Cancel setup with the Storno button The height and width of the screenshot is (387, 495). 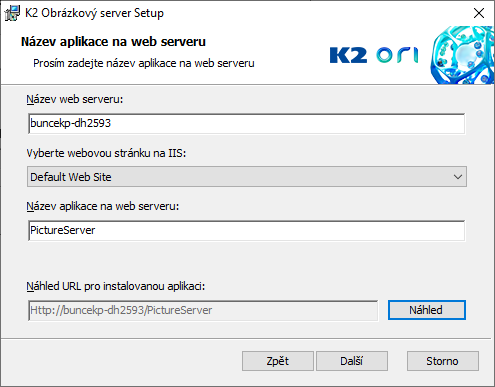(443, 361)
